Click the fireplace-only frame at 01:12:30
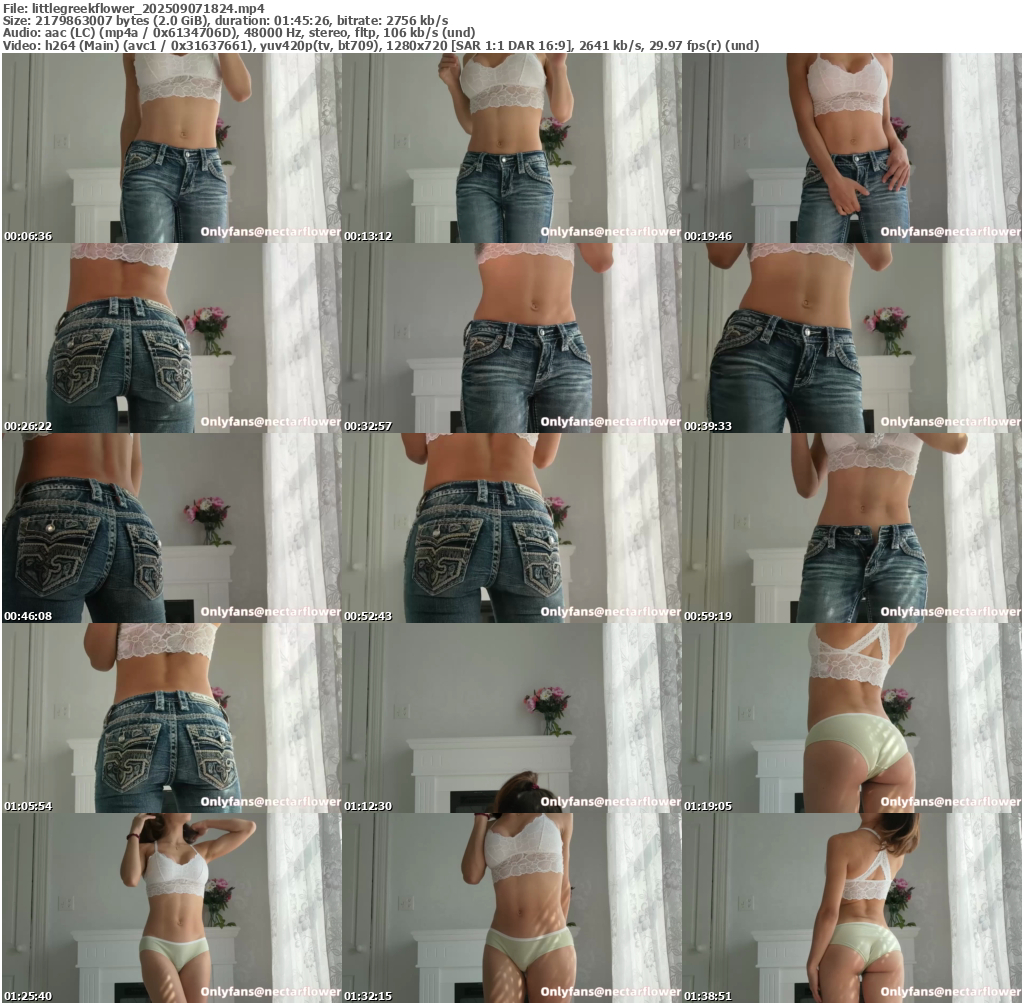Viewport: 1024px width, 1003px height. [511, 718]
